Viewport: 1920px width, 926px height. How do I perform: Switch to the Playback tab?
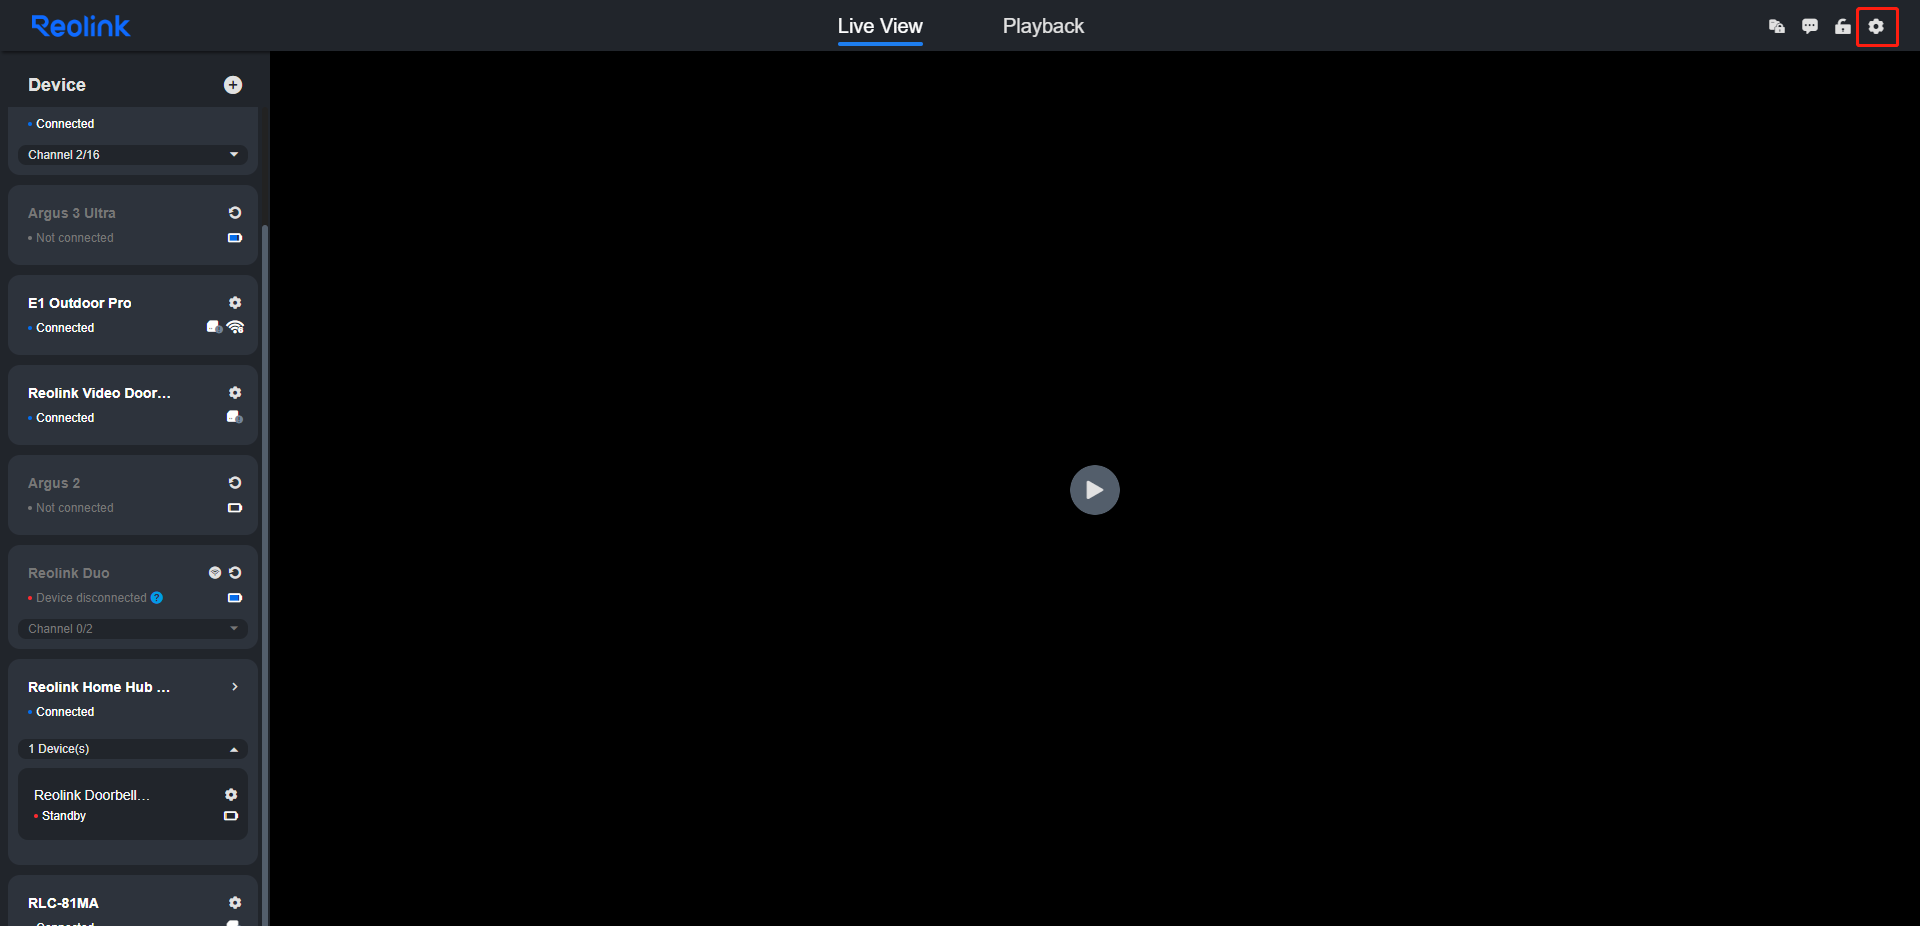click(1043, 27)
